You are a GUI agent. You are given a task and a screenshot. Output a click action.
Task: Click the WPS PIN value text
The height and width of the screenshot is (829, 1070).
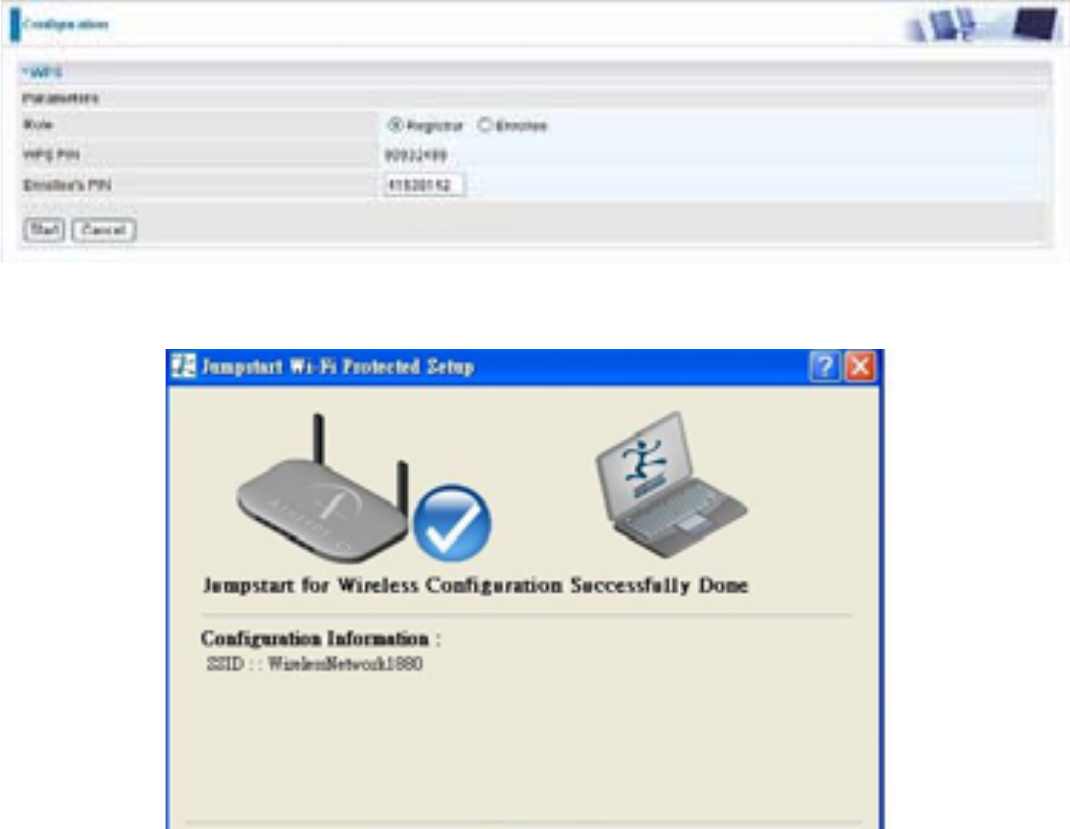click(416, 156)
